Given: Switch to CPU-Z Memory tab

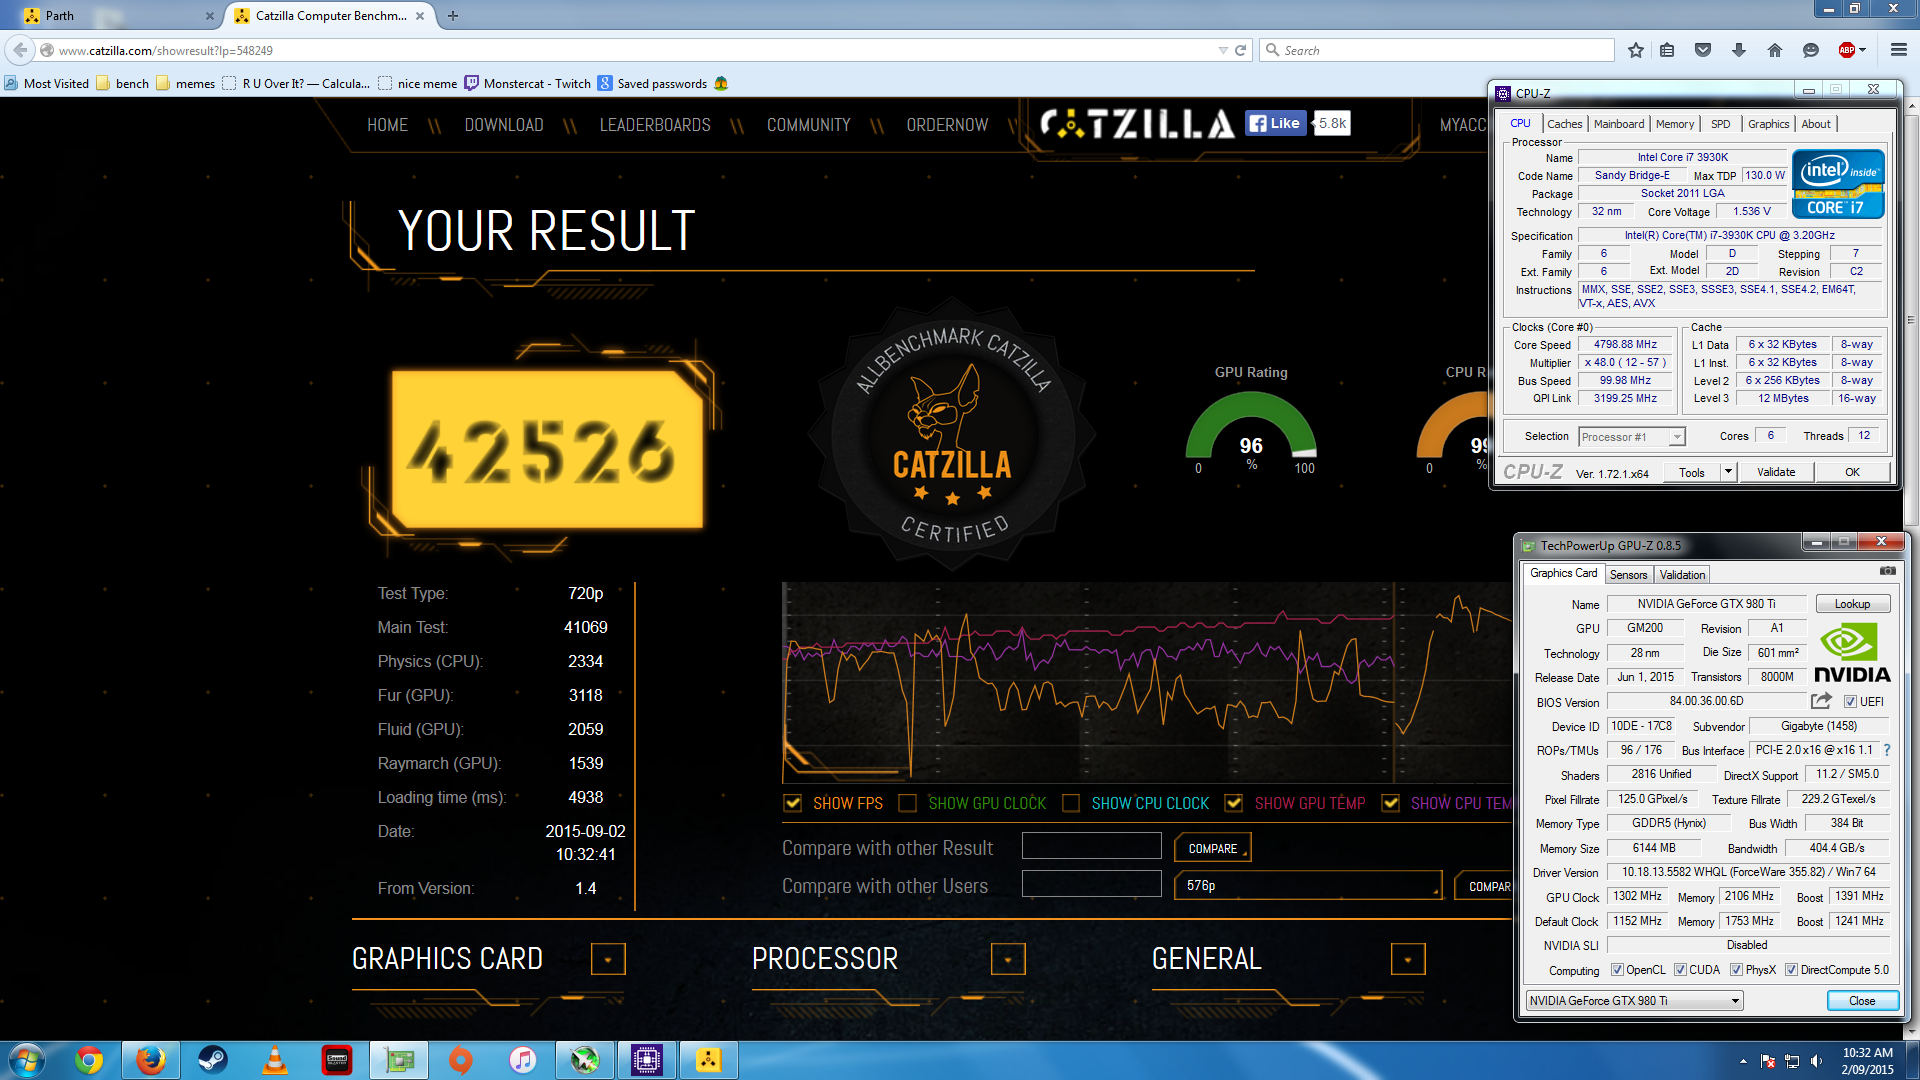Looking at the screenshot, I should [1675, 124].
